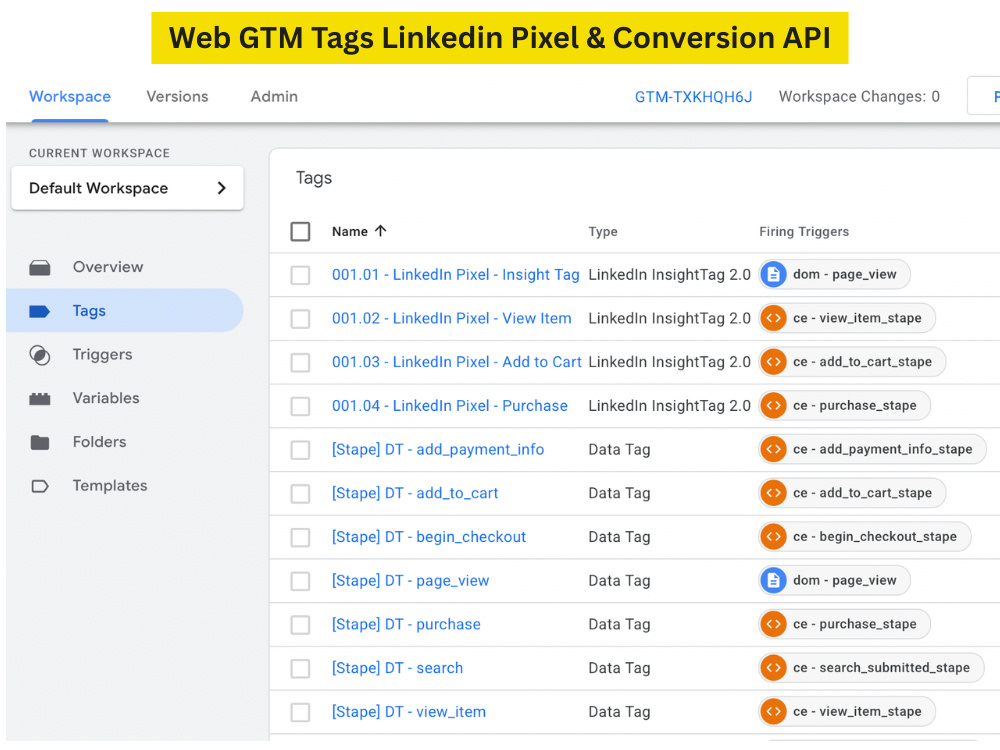Open the GTM-TXKHQH6J container ID link
This screenshot has height=750, width=1000.
click(693, 97)
